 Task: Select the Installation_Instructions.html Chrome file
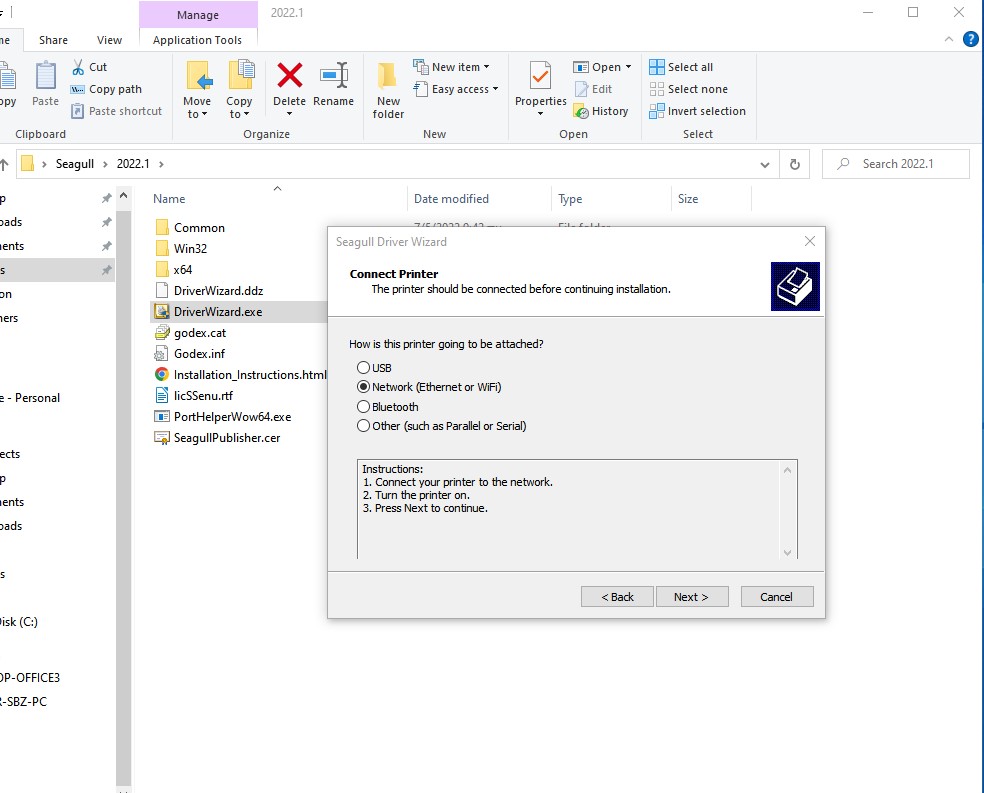241,375
